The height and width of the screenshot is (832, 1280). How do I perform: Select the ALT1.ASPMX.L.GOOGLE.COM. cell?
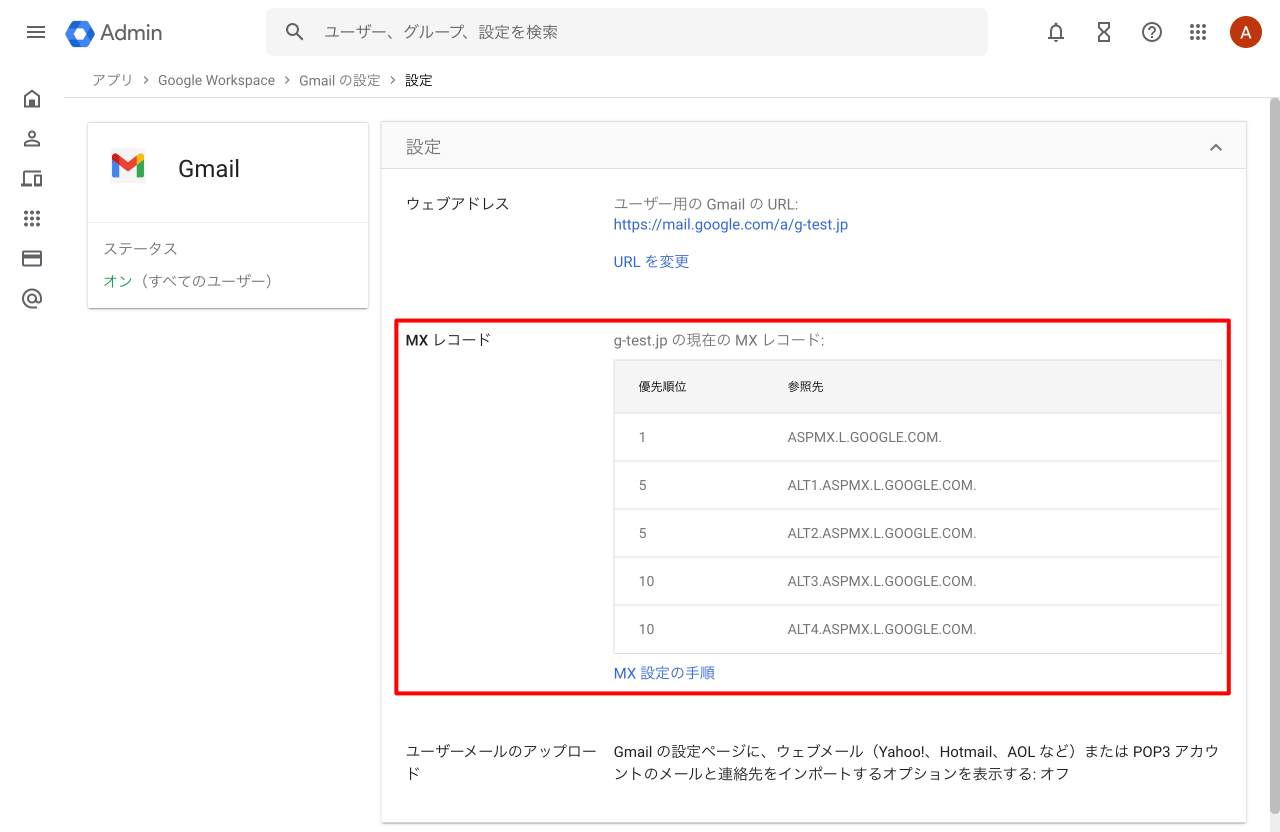[882, 485]
